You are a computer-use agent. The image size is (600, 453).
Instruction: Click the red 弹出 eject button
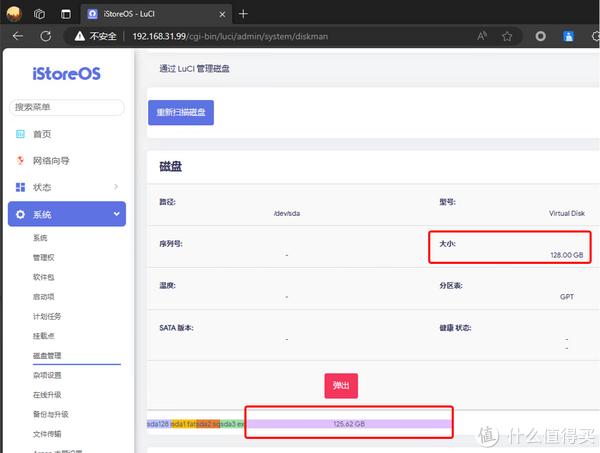[341, 386]
